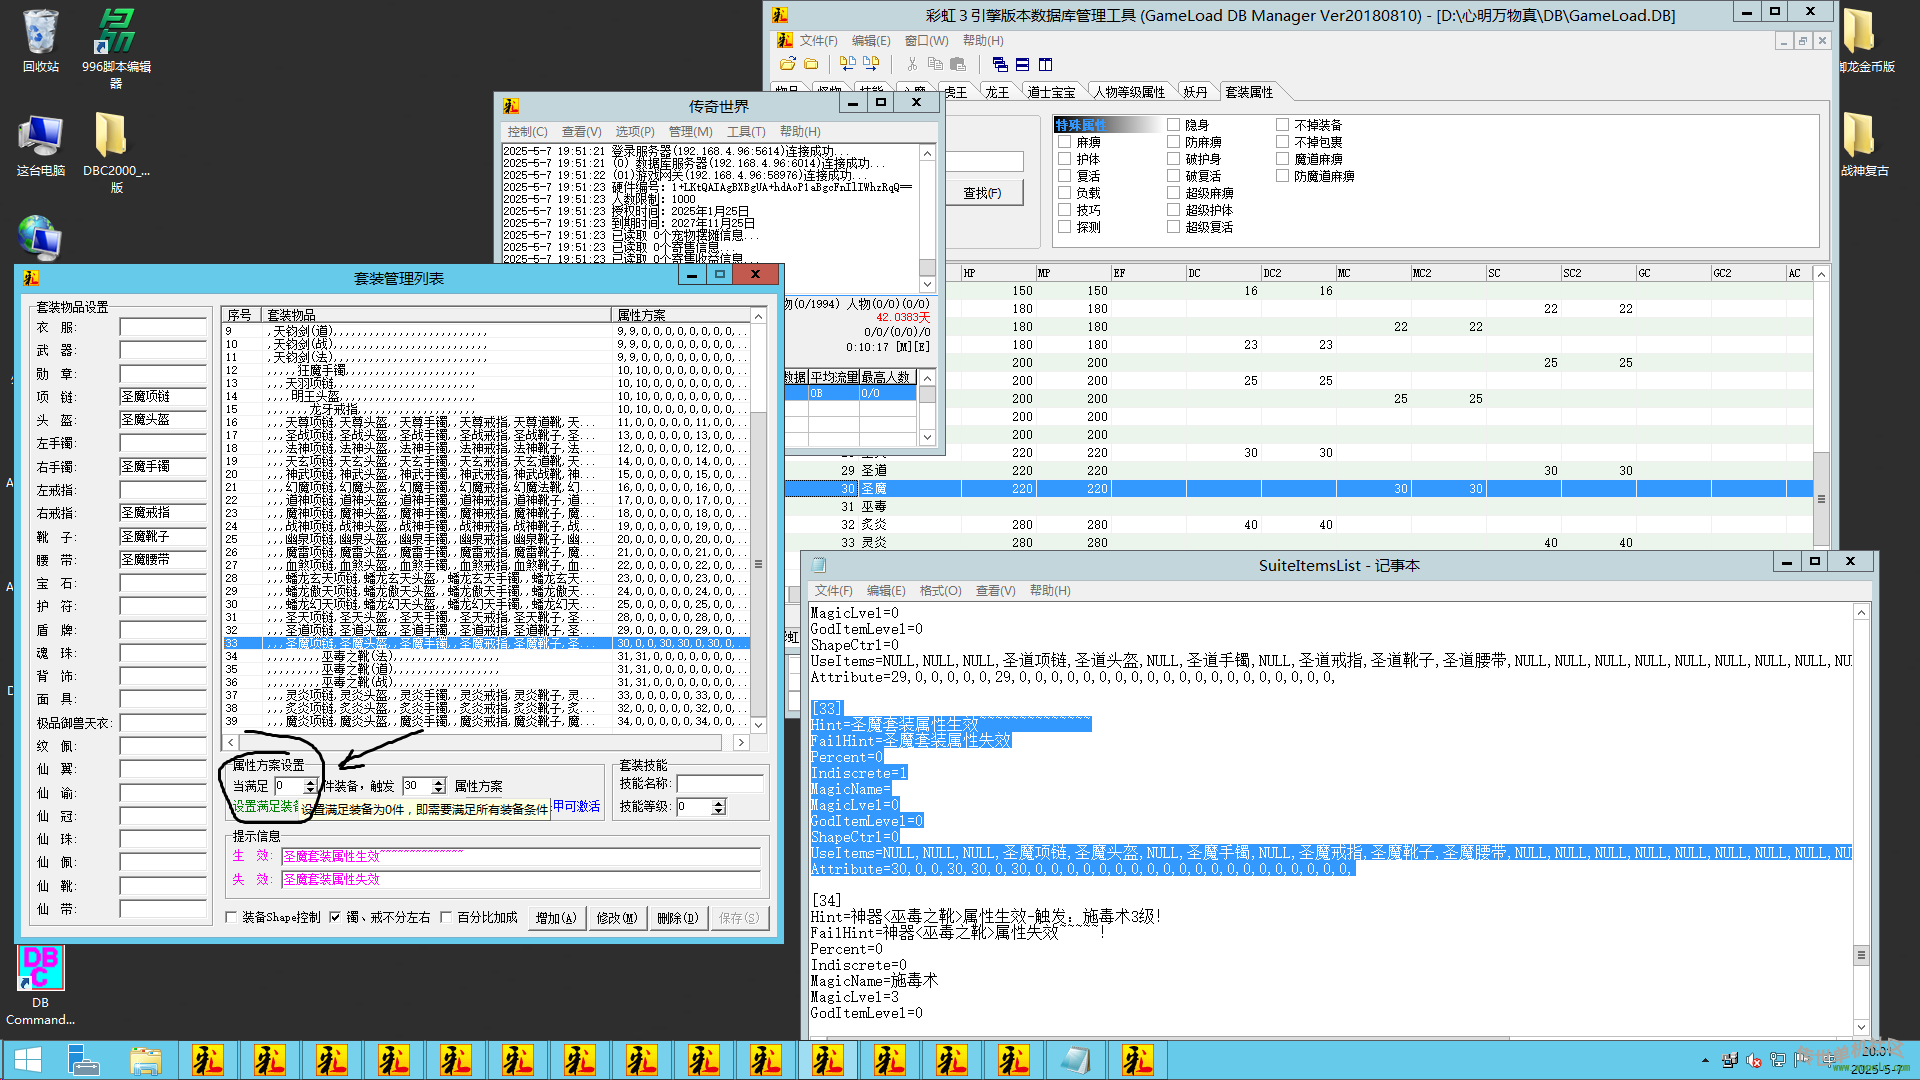Click the 修改(M) button

click(617, 917)
